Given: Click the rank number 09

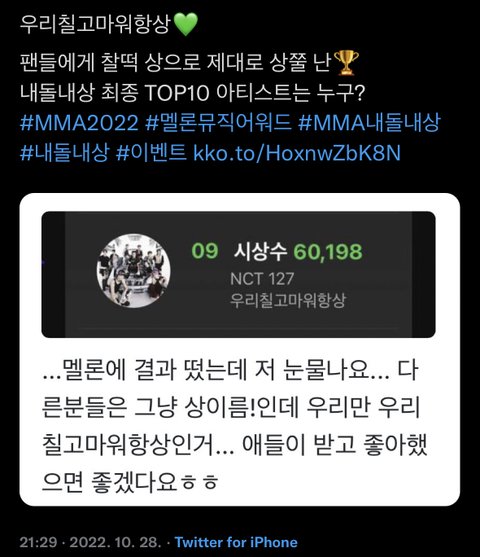Looking at the screenshot, I should point(205,251).
